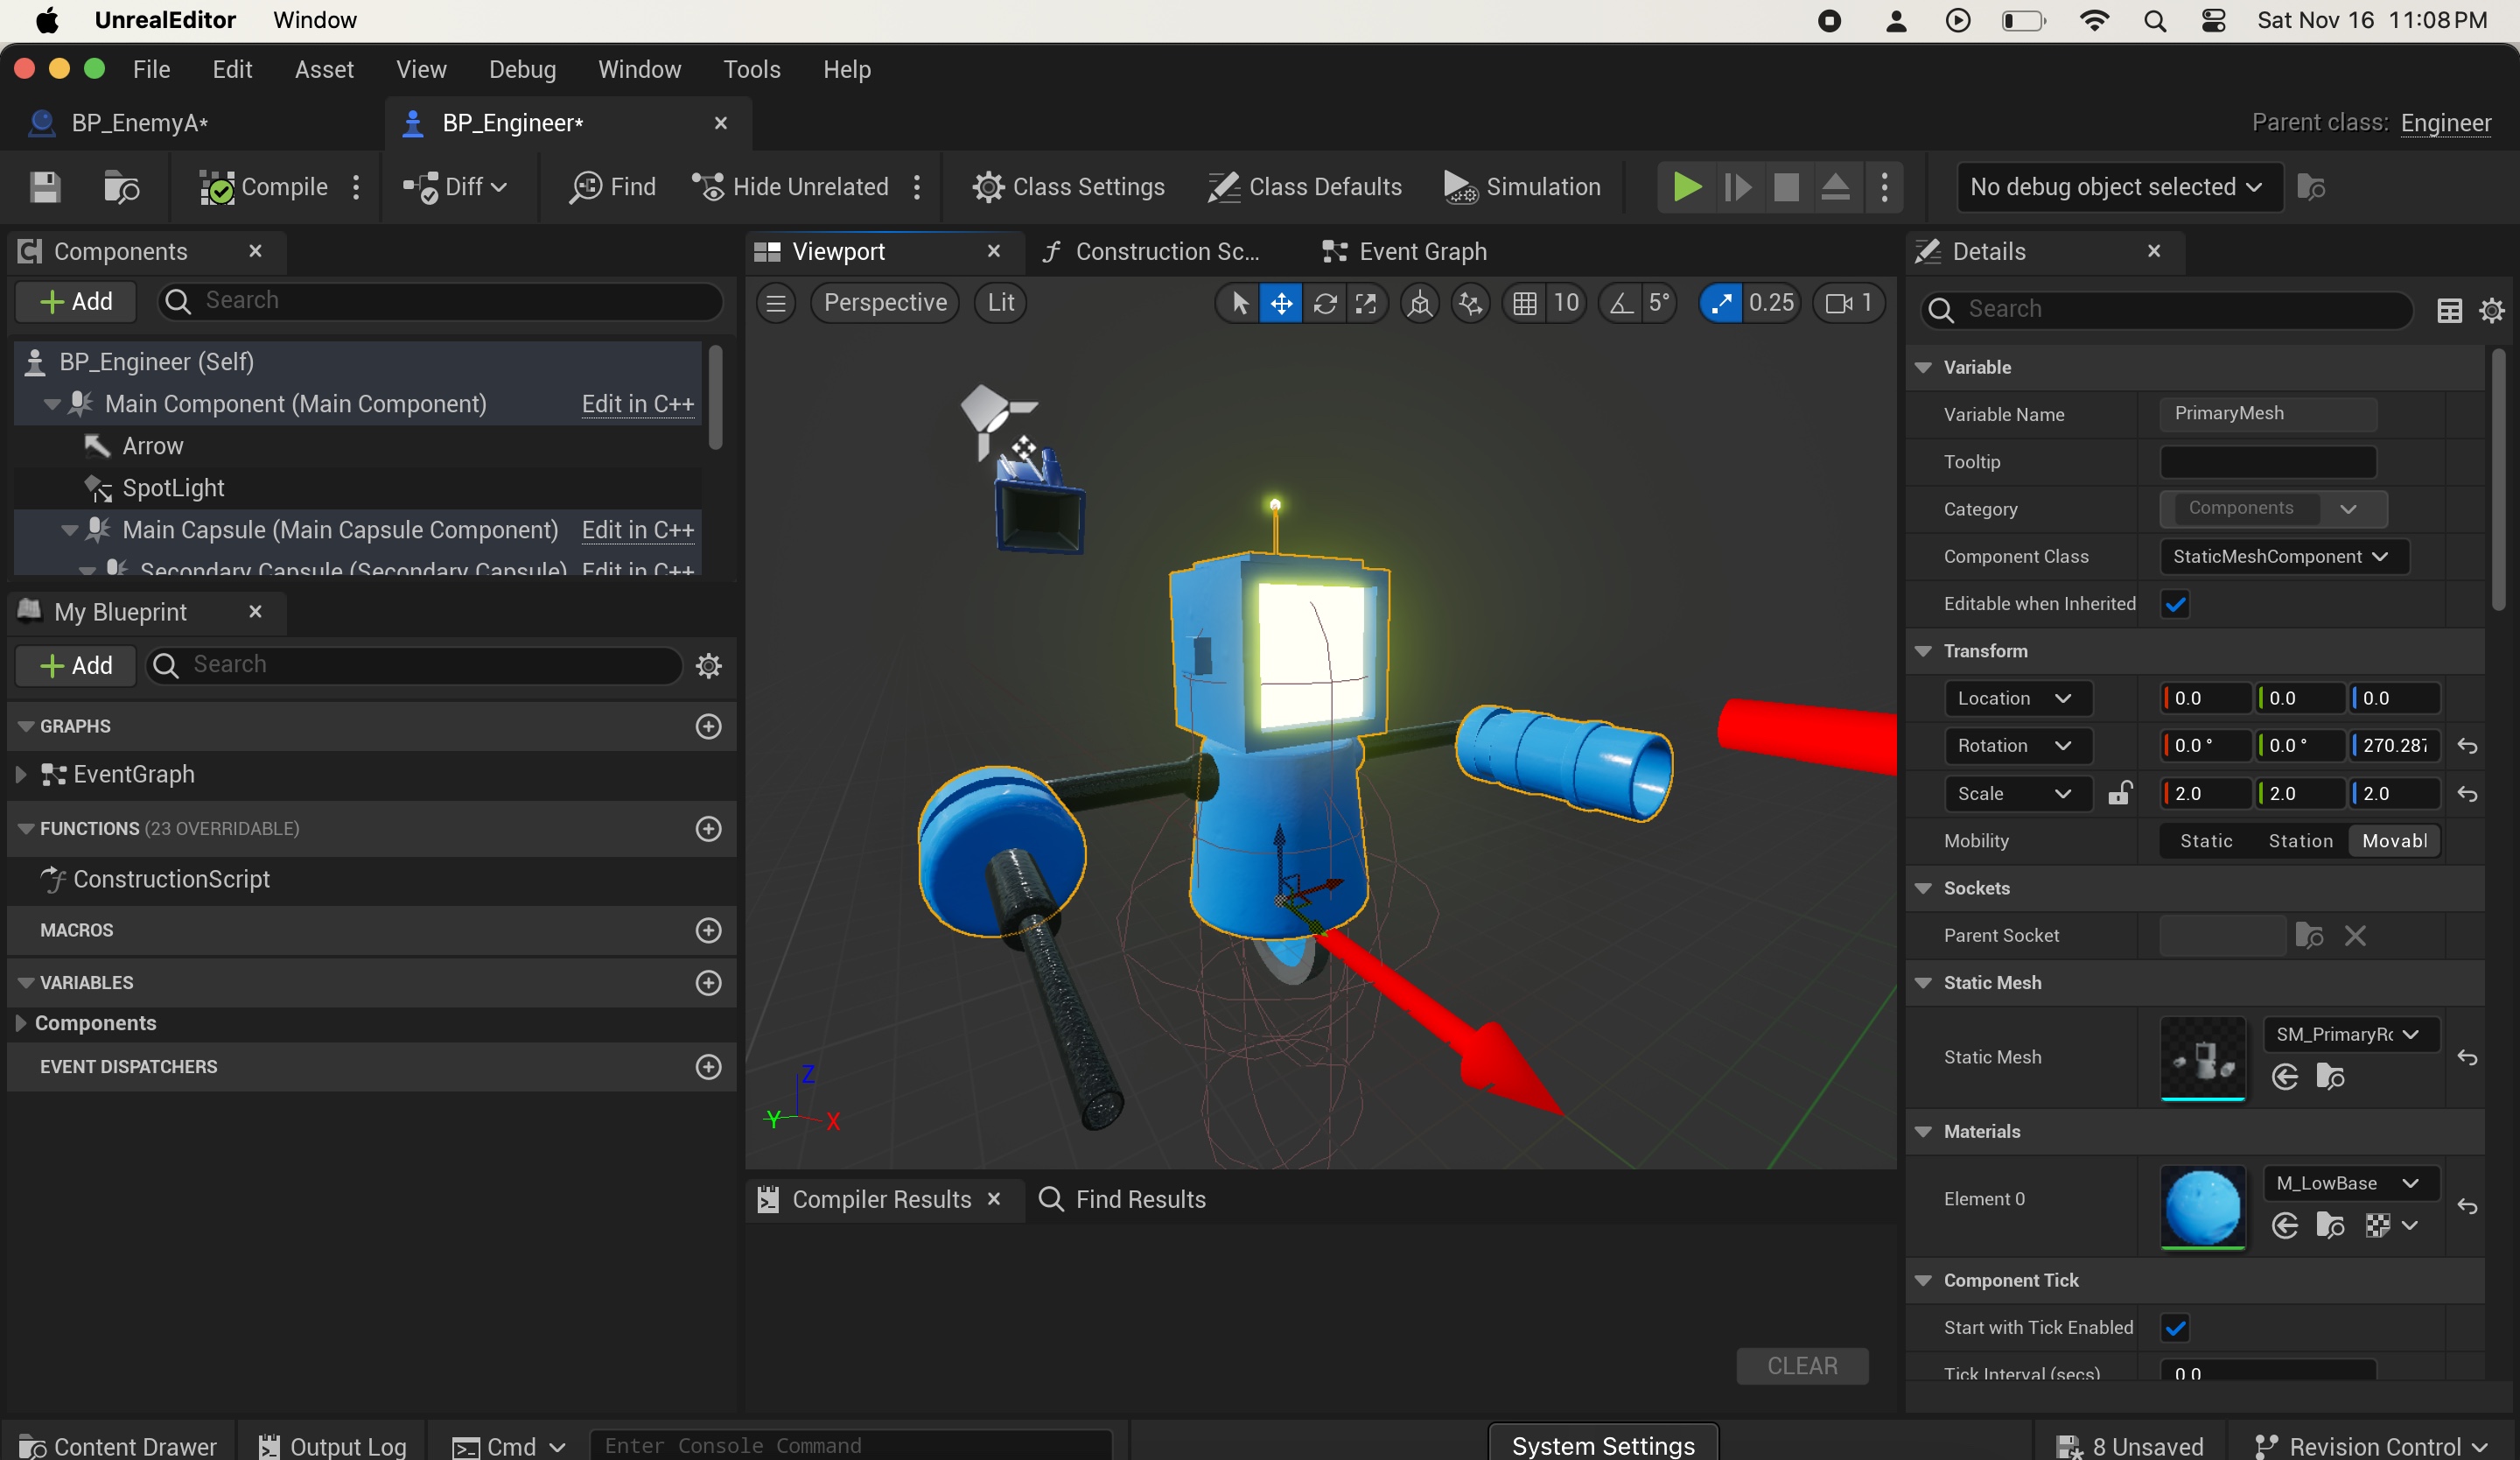Select the scale transform tool in viewport
2520x1460 pixels.
1366,303
